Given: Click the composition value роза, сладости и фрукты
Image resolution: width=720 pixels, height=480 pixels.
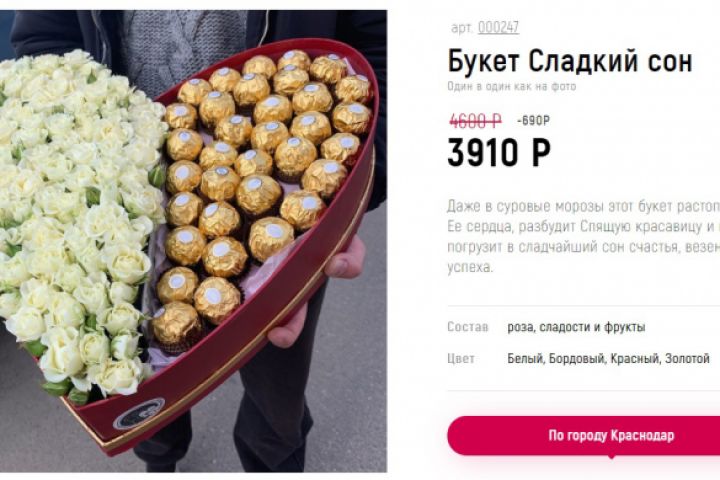Looking at the screenshot, I should pyautogui.click(x=576, y=327).
